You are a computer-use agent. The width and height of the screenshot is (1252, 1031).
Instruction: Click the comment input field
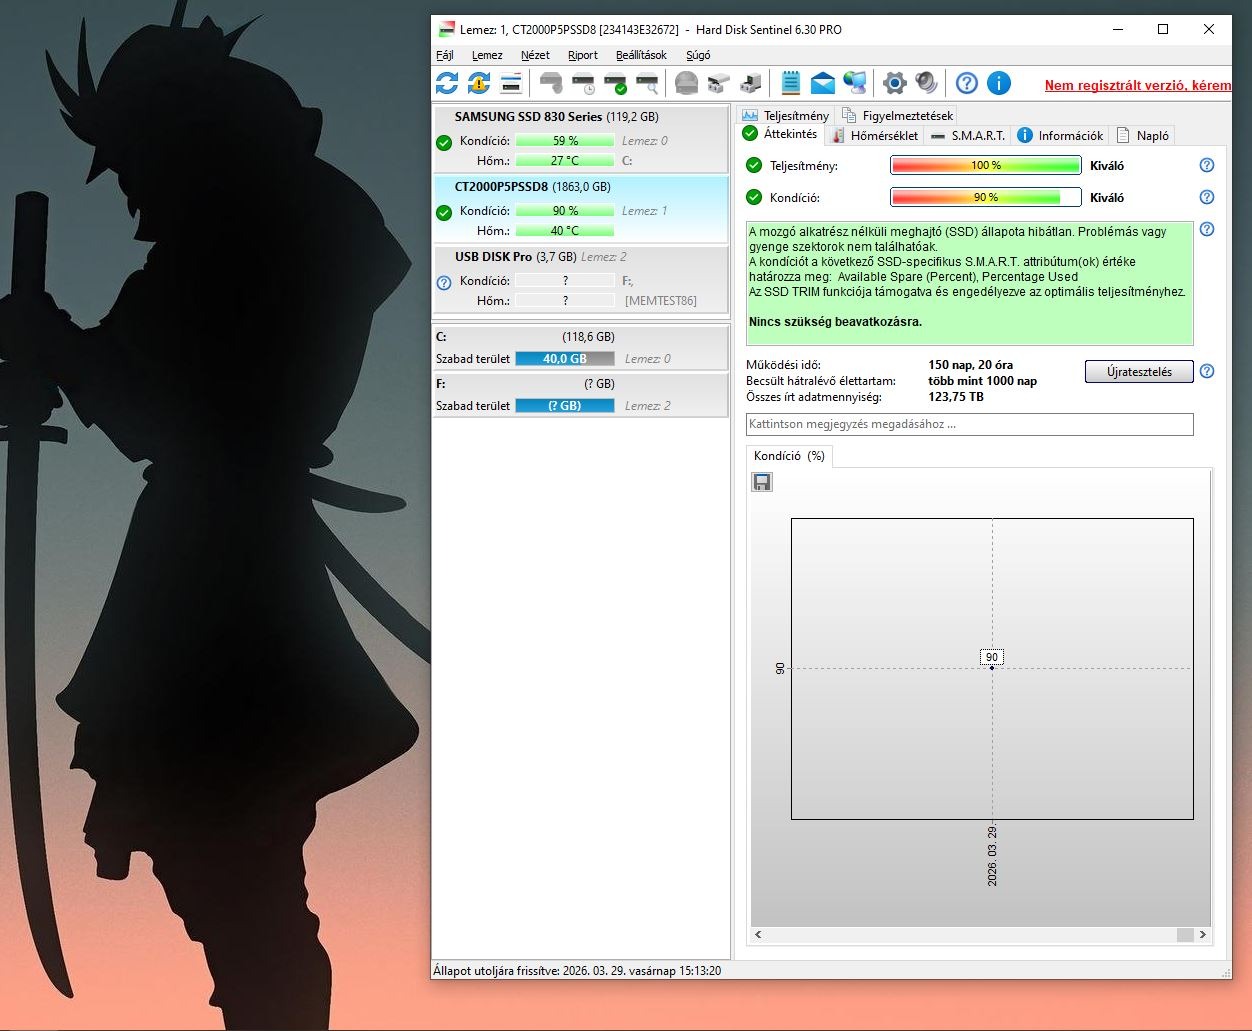[x=969, y=424]
